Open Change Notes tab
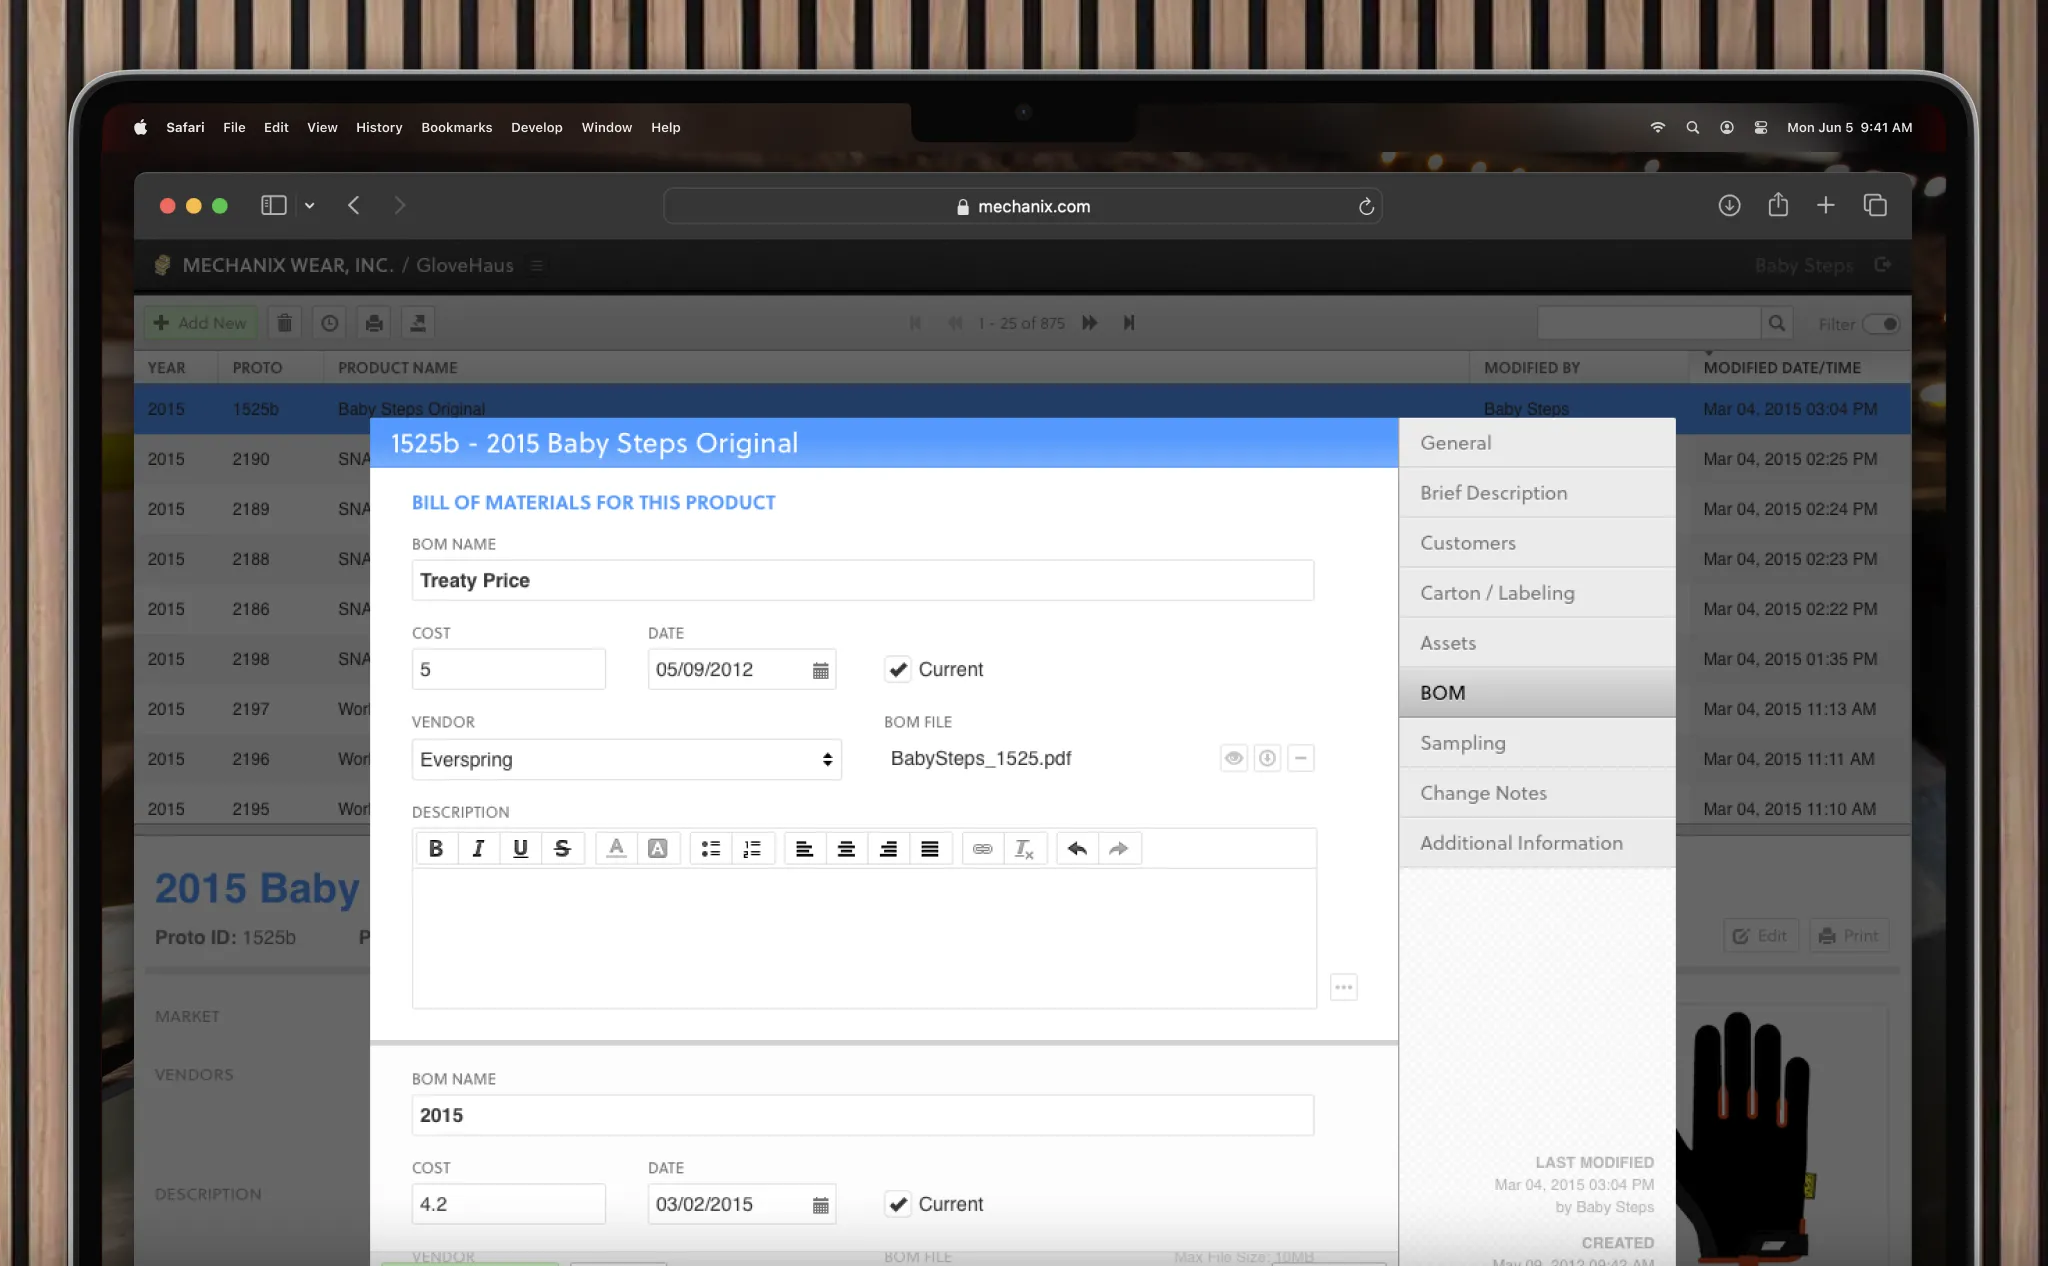Image resolution: width=2048 pixels, height=1266 pixels. tap(1537, 792)
